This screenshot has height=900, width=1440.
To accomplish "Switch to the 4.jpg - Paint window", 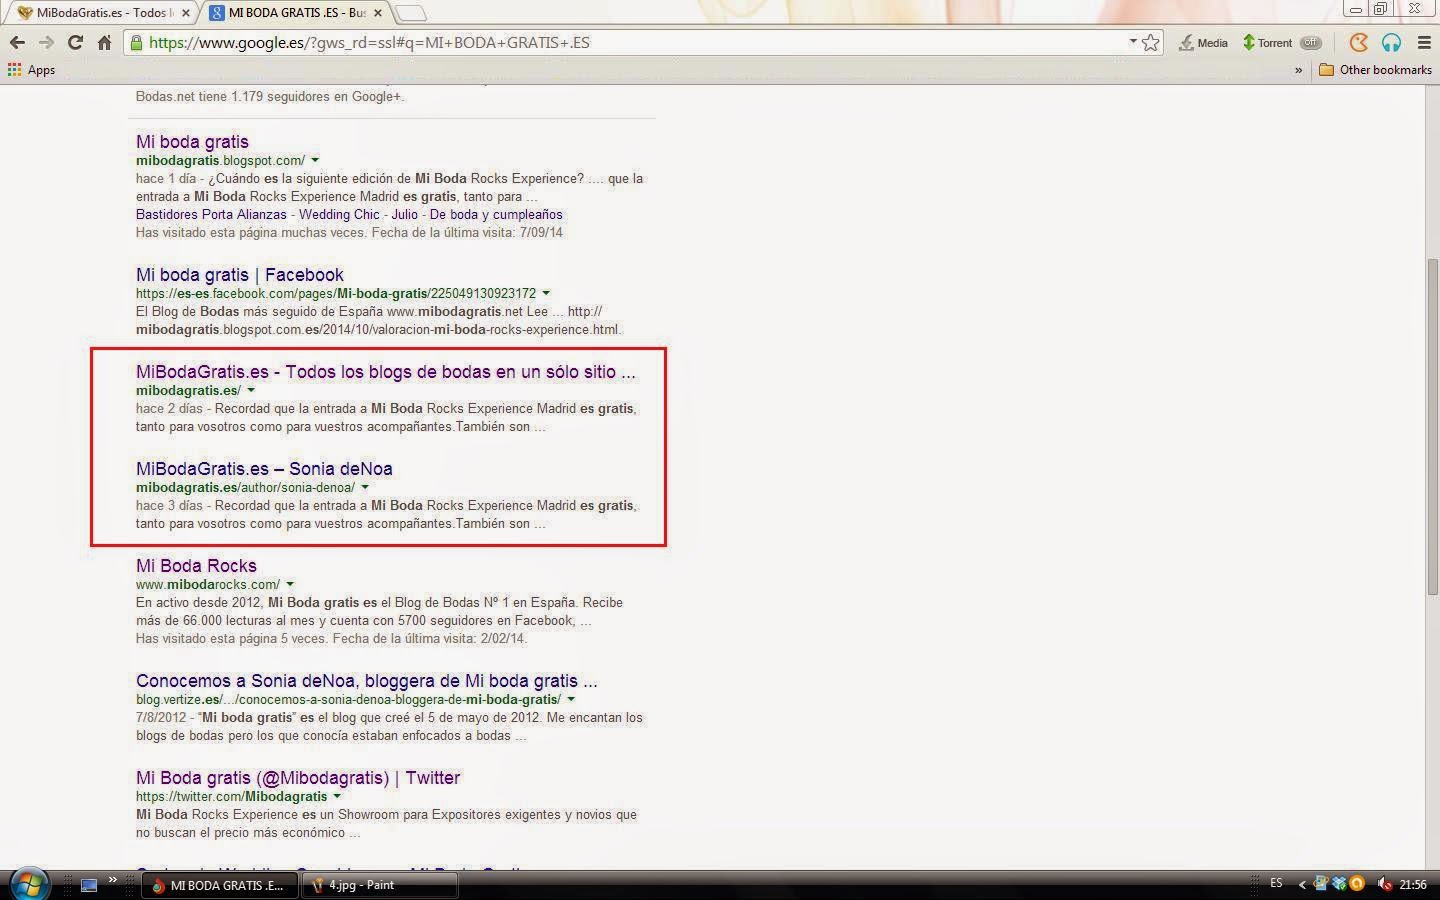I will point(381,885).
